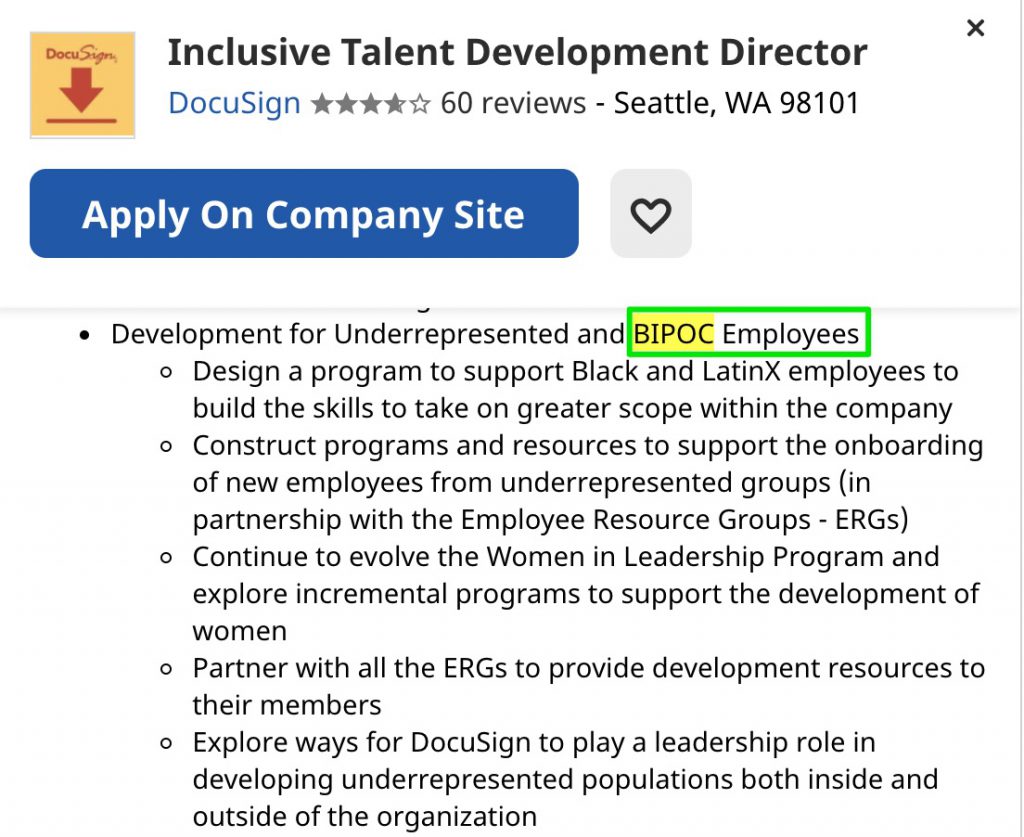Click the hollow bullet before Explore ways
Screen dimensions: 1024x837
tap(168, 742)
